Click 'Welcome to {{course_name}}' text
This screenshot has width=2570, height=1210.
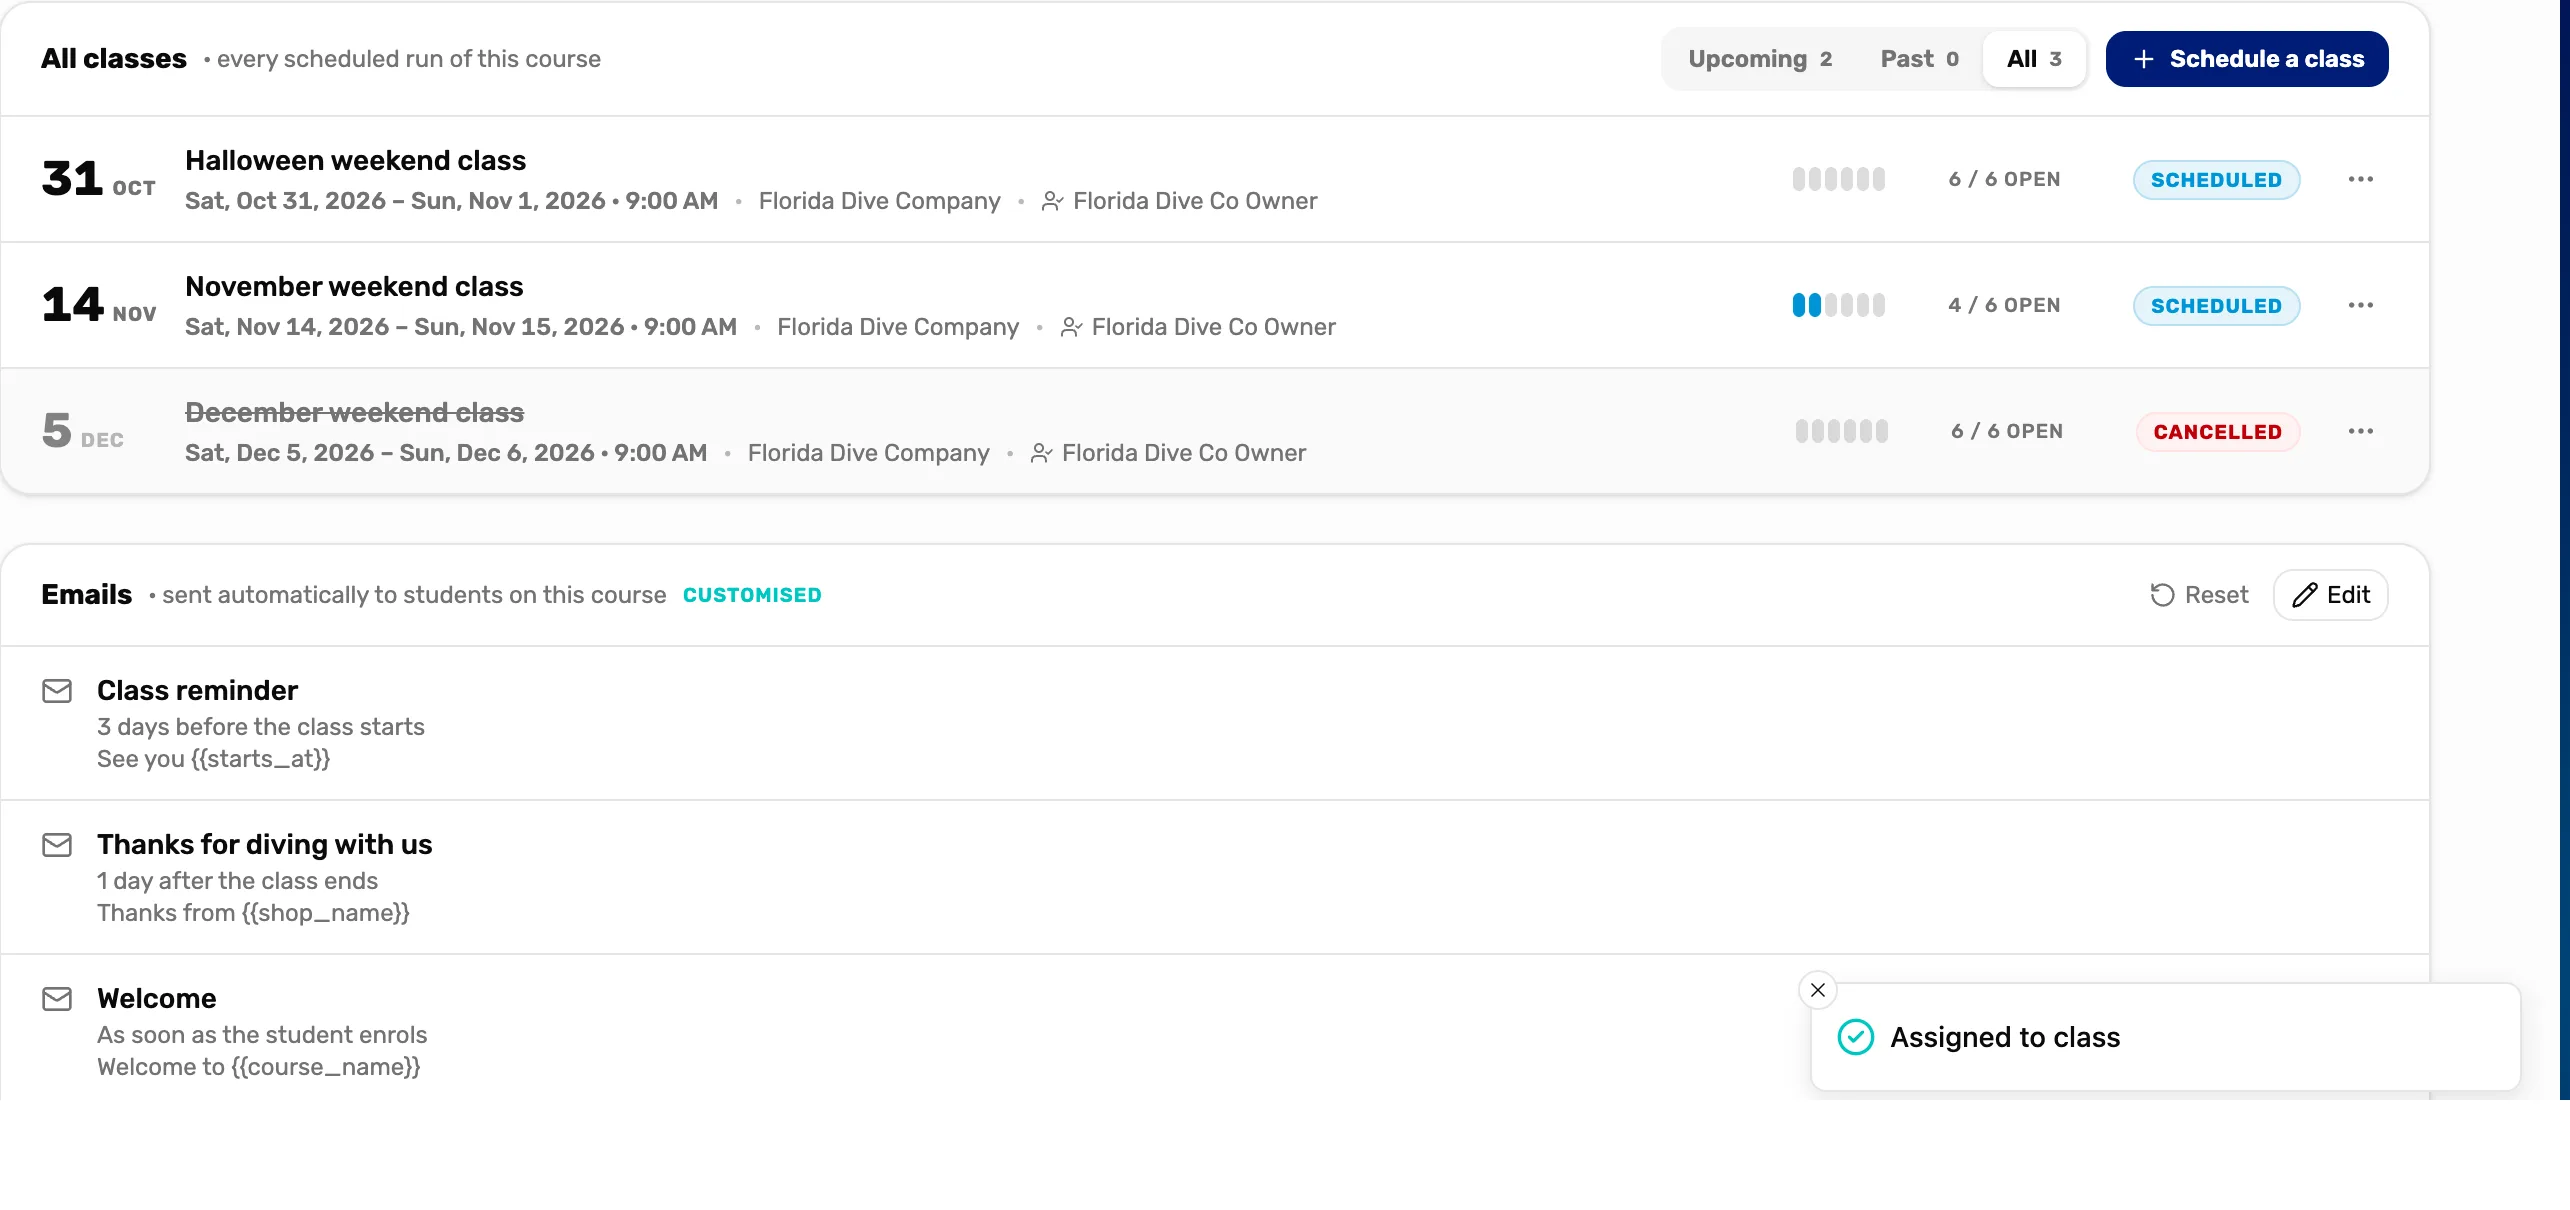tap(258, 1067)
